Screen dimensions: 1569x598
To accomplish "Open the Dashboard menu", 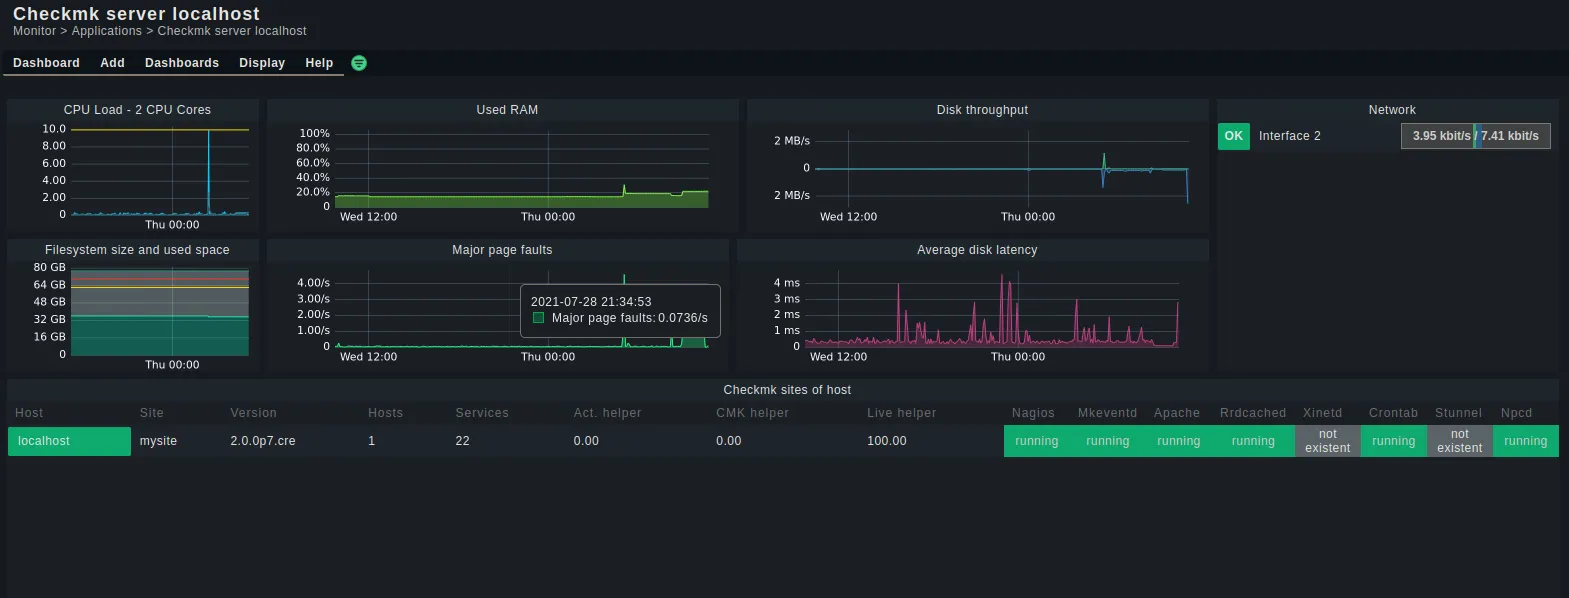I will click(46, 63).
